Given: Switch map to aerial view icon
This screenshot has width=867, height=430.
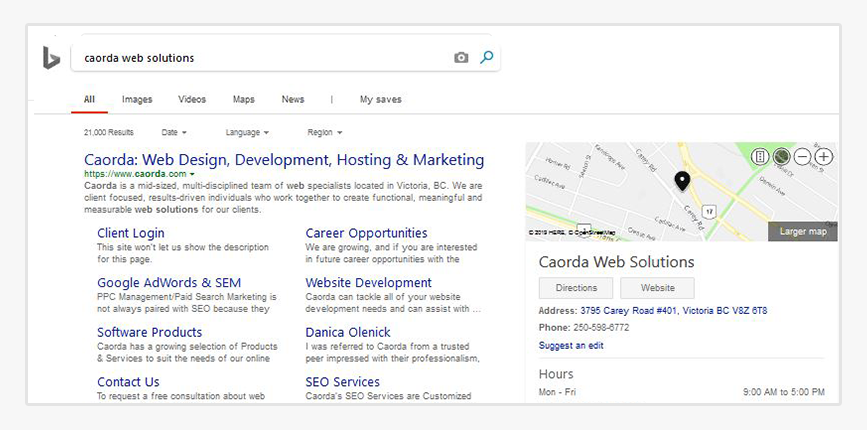Looking at the screenshot, I should (x=781, y=157).
